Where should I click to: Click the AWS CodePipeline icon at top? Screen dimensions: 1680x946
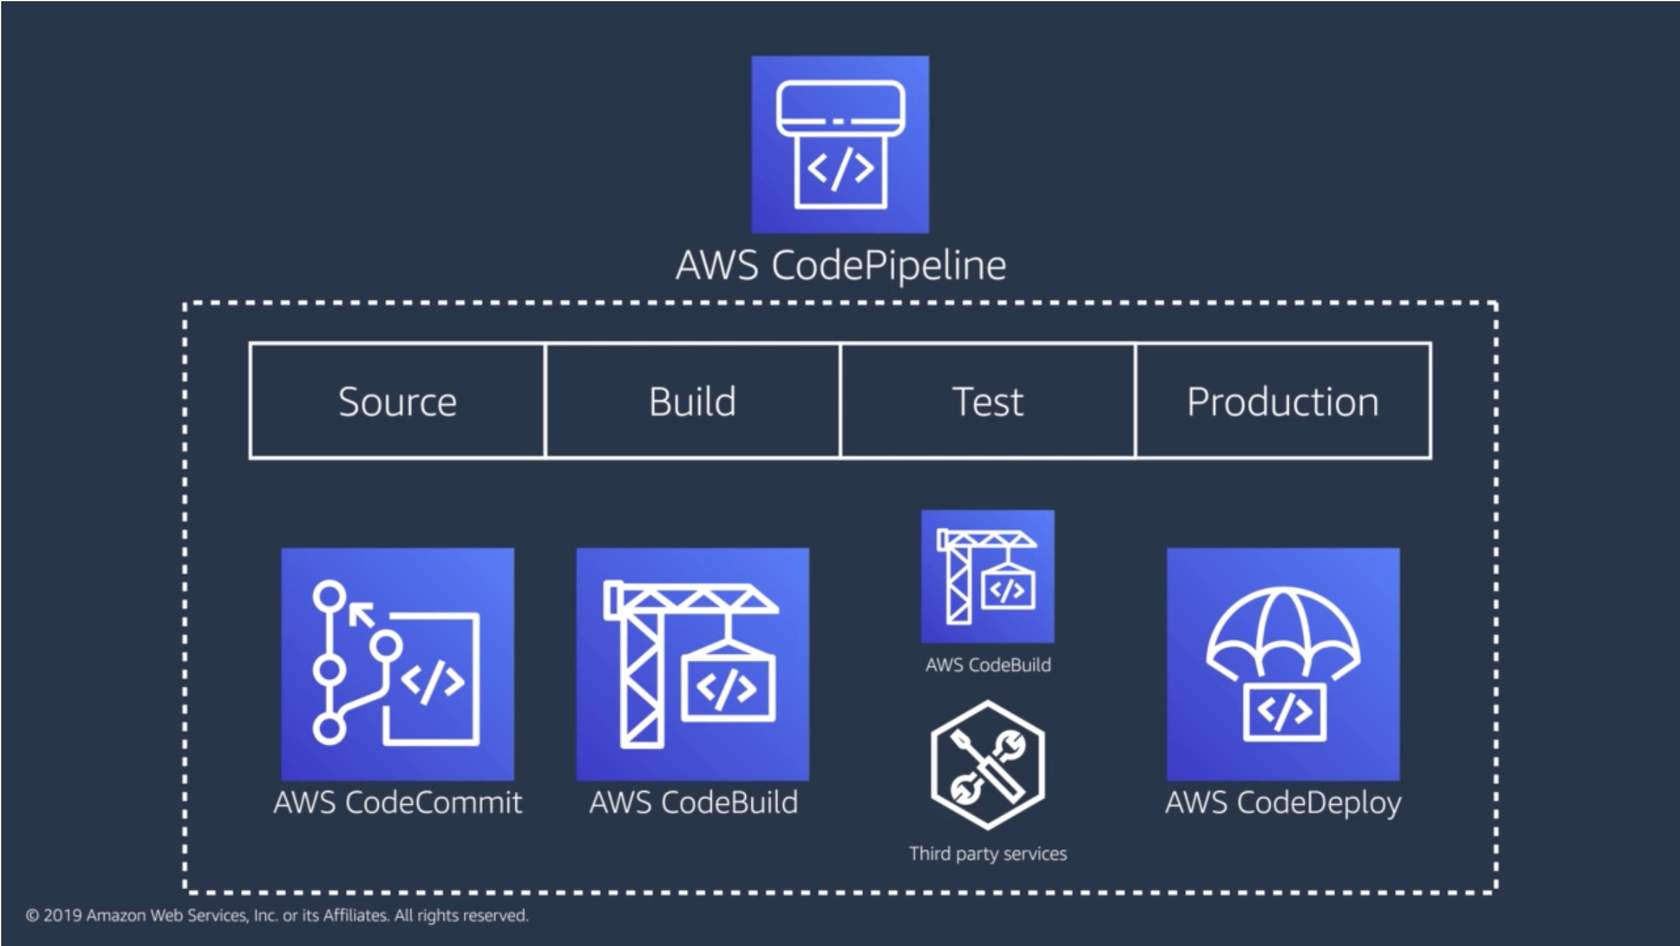pos(840,144)
